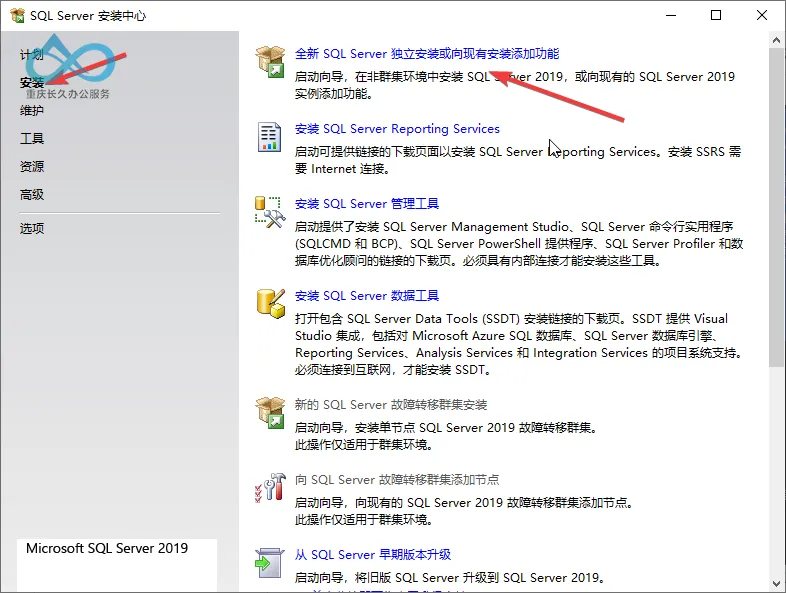Click the SQL Server title bar app icon

tap(18, 16)
